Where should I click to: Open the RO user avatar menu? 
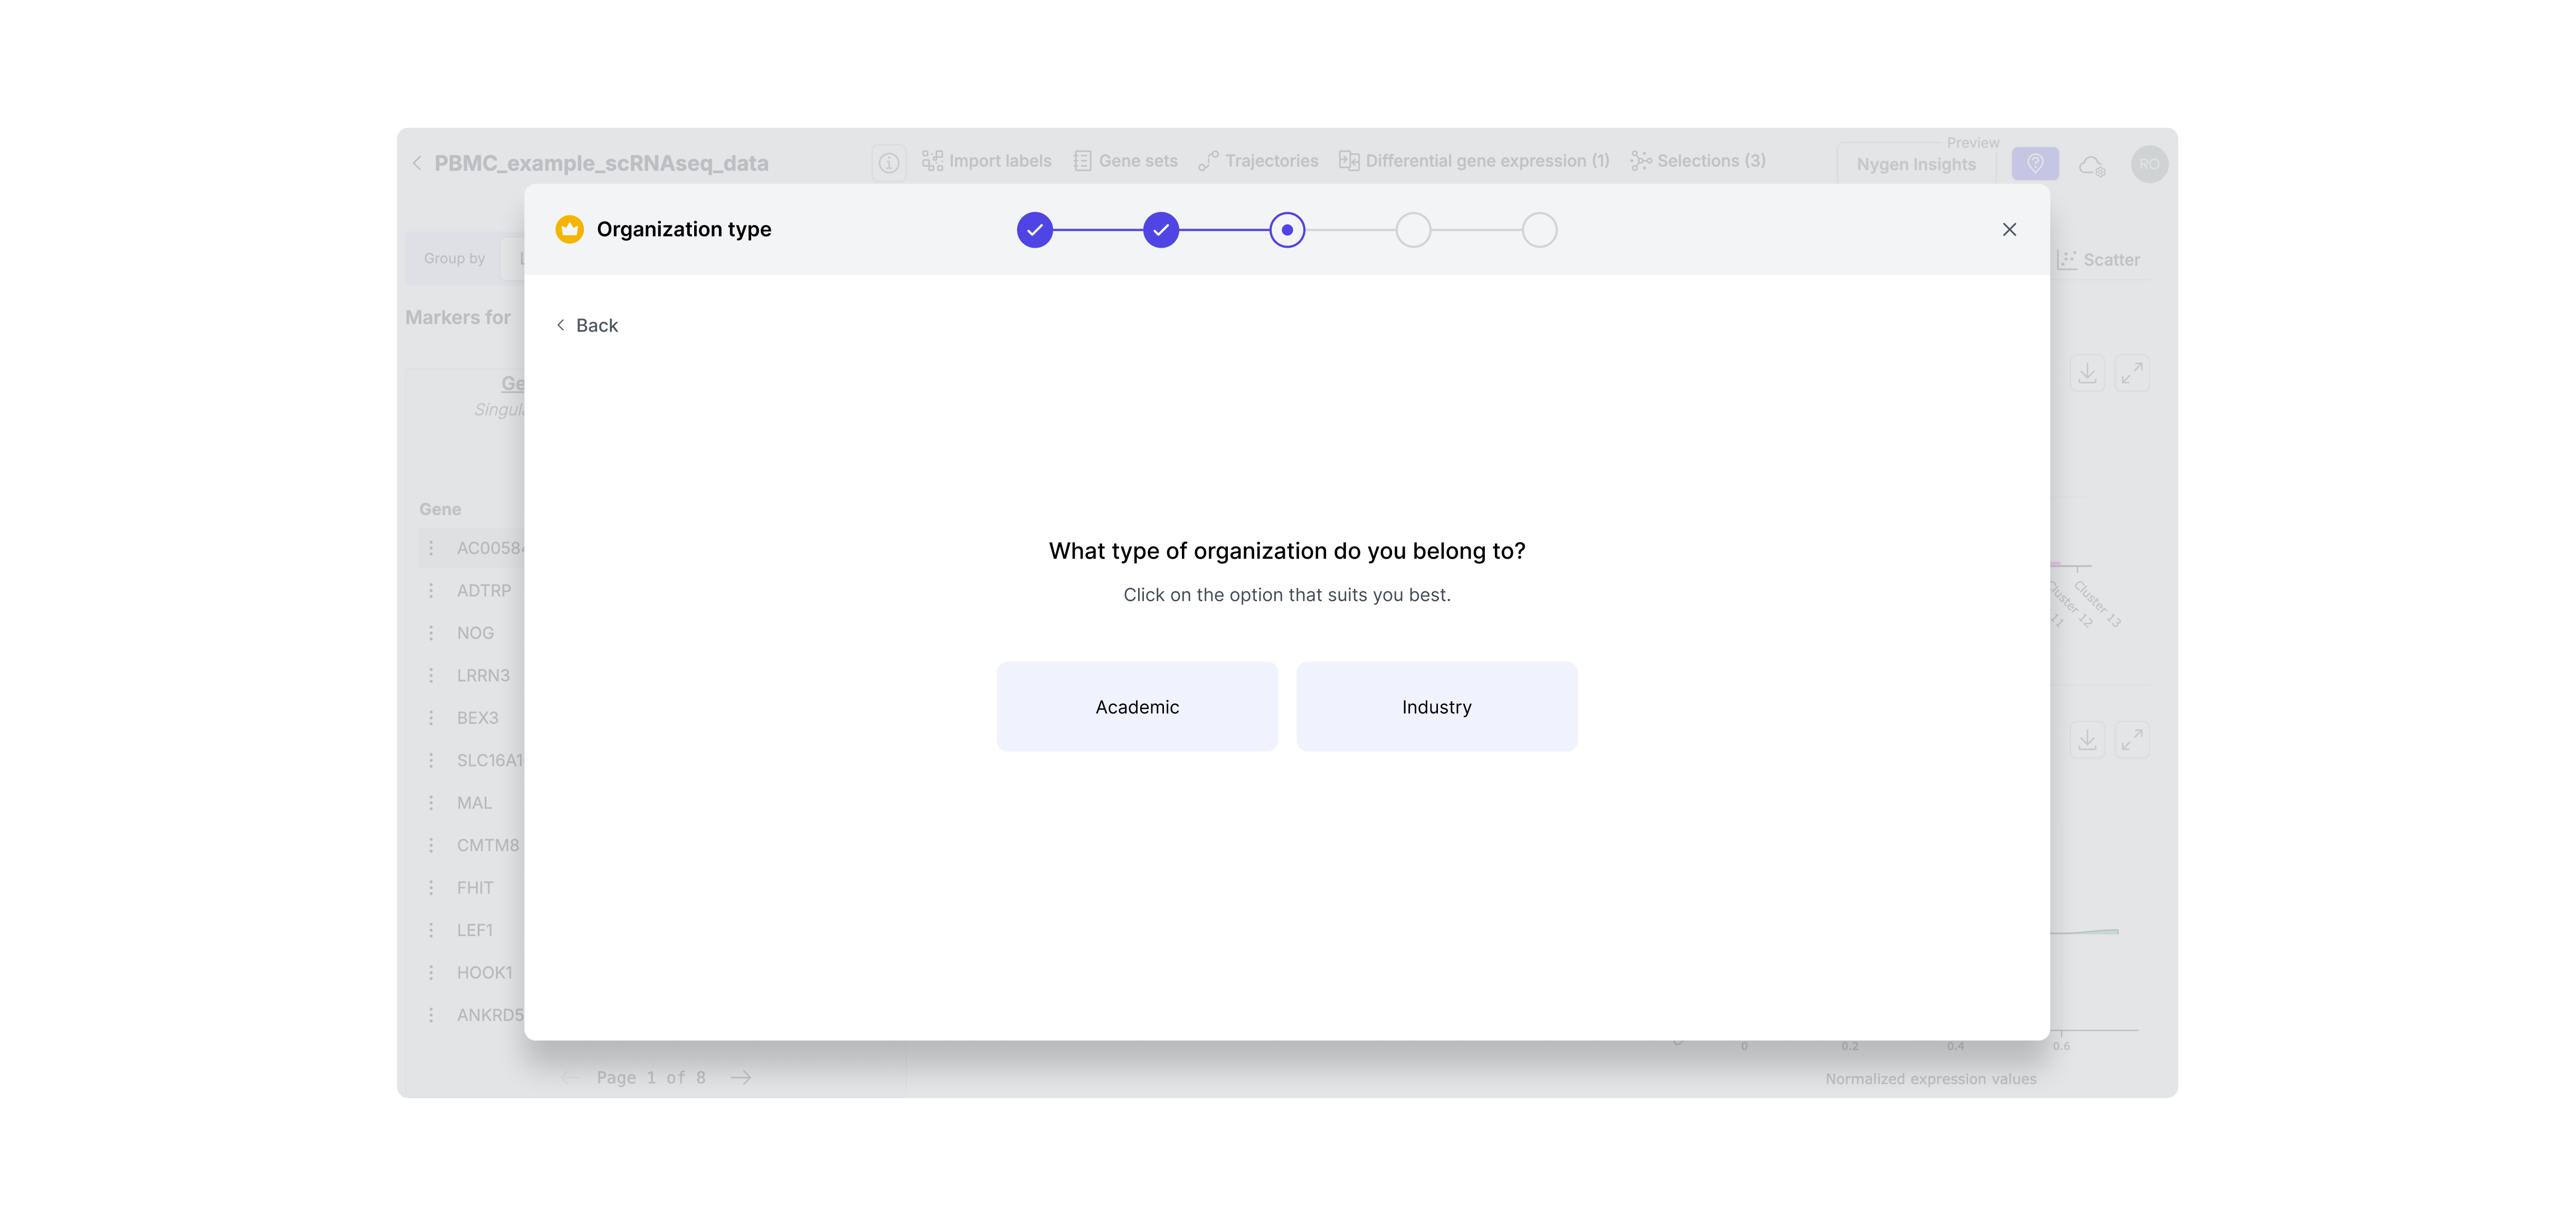point(2149,164)
